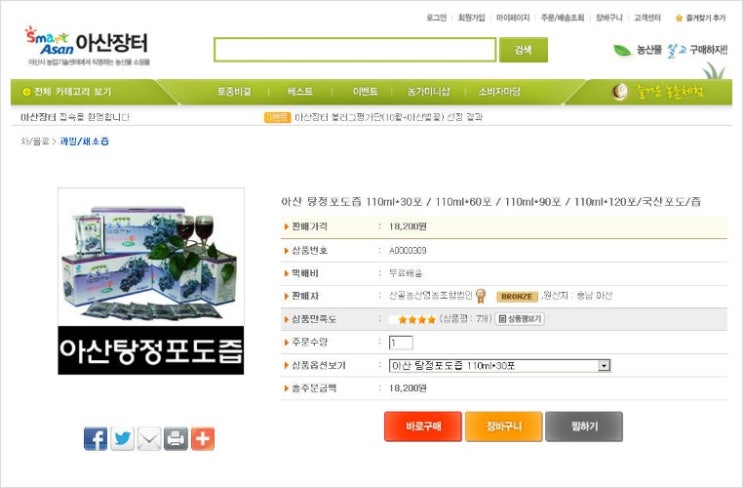Add to cart with 장바구니 button
Viewport: 743px width, 488px height.
[504, 426]
